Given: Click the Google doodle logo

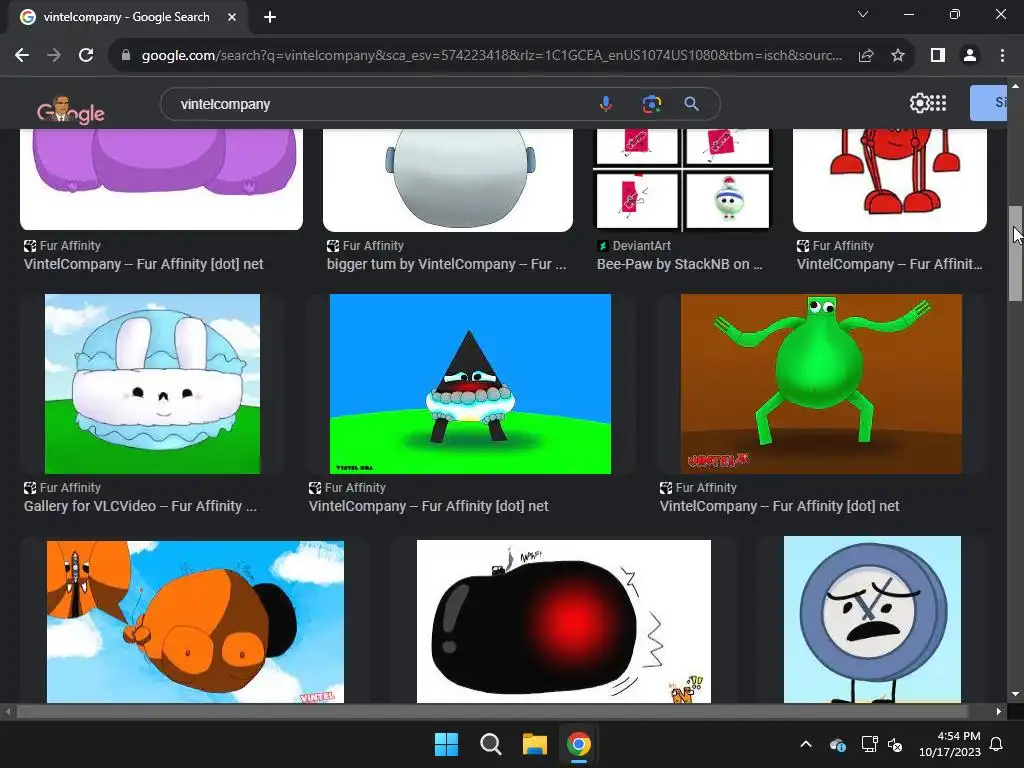Looking at the screenshot, I should (71, 109).
